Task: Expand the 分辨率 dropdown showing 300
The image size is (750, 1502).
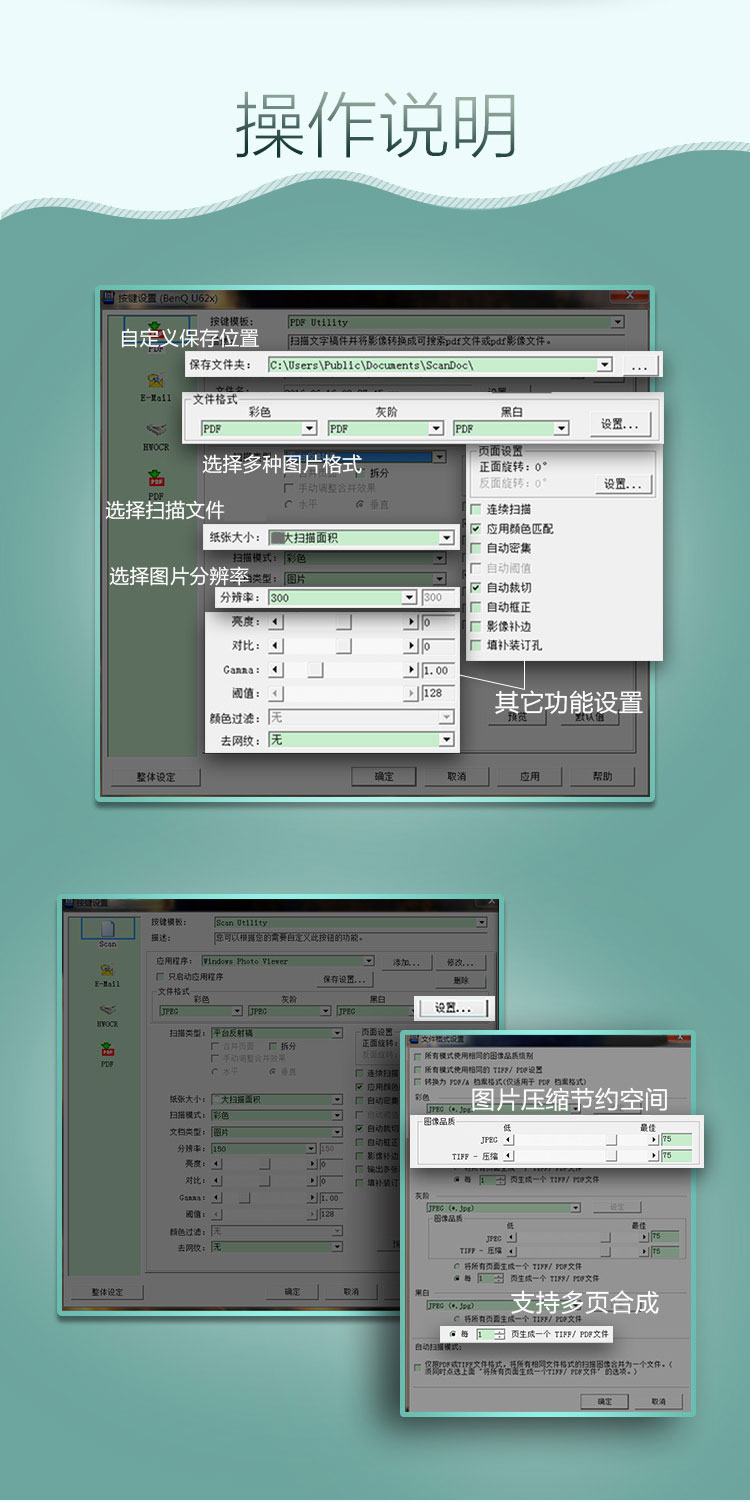Action: pyautogui.click(x=408, y=597)
